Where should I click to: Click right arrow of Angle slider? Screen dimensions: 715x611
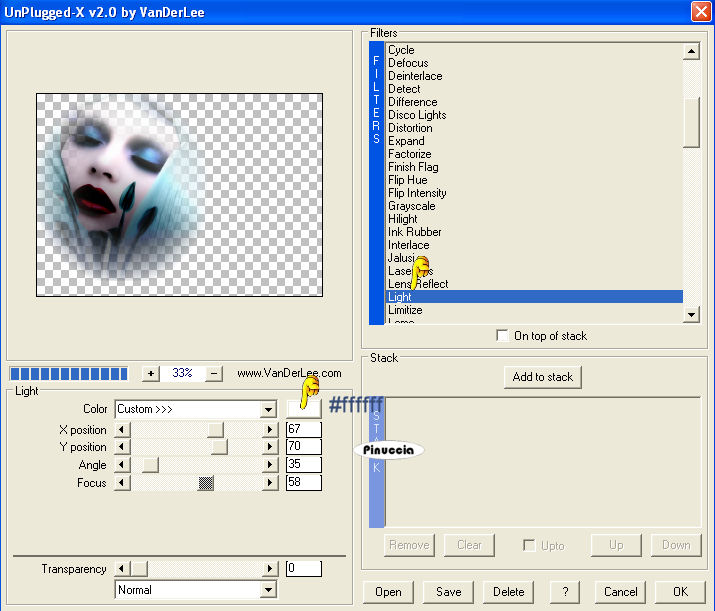click(269, 465)
